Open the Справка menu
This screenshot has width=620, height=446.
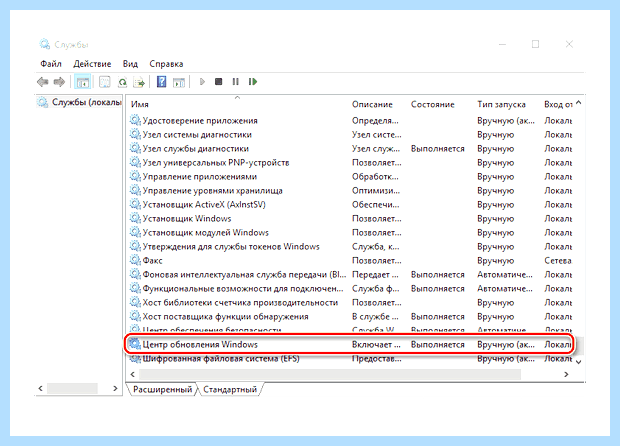point(166,64)
